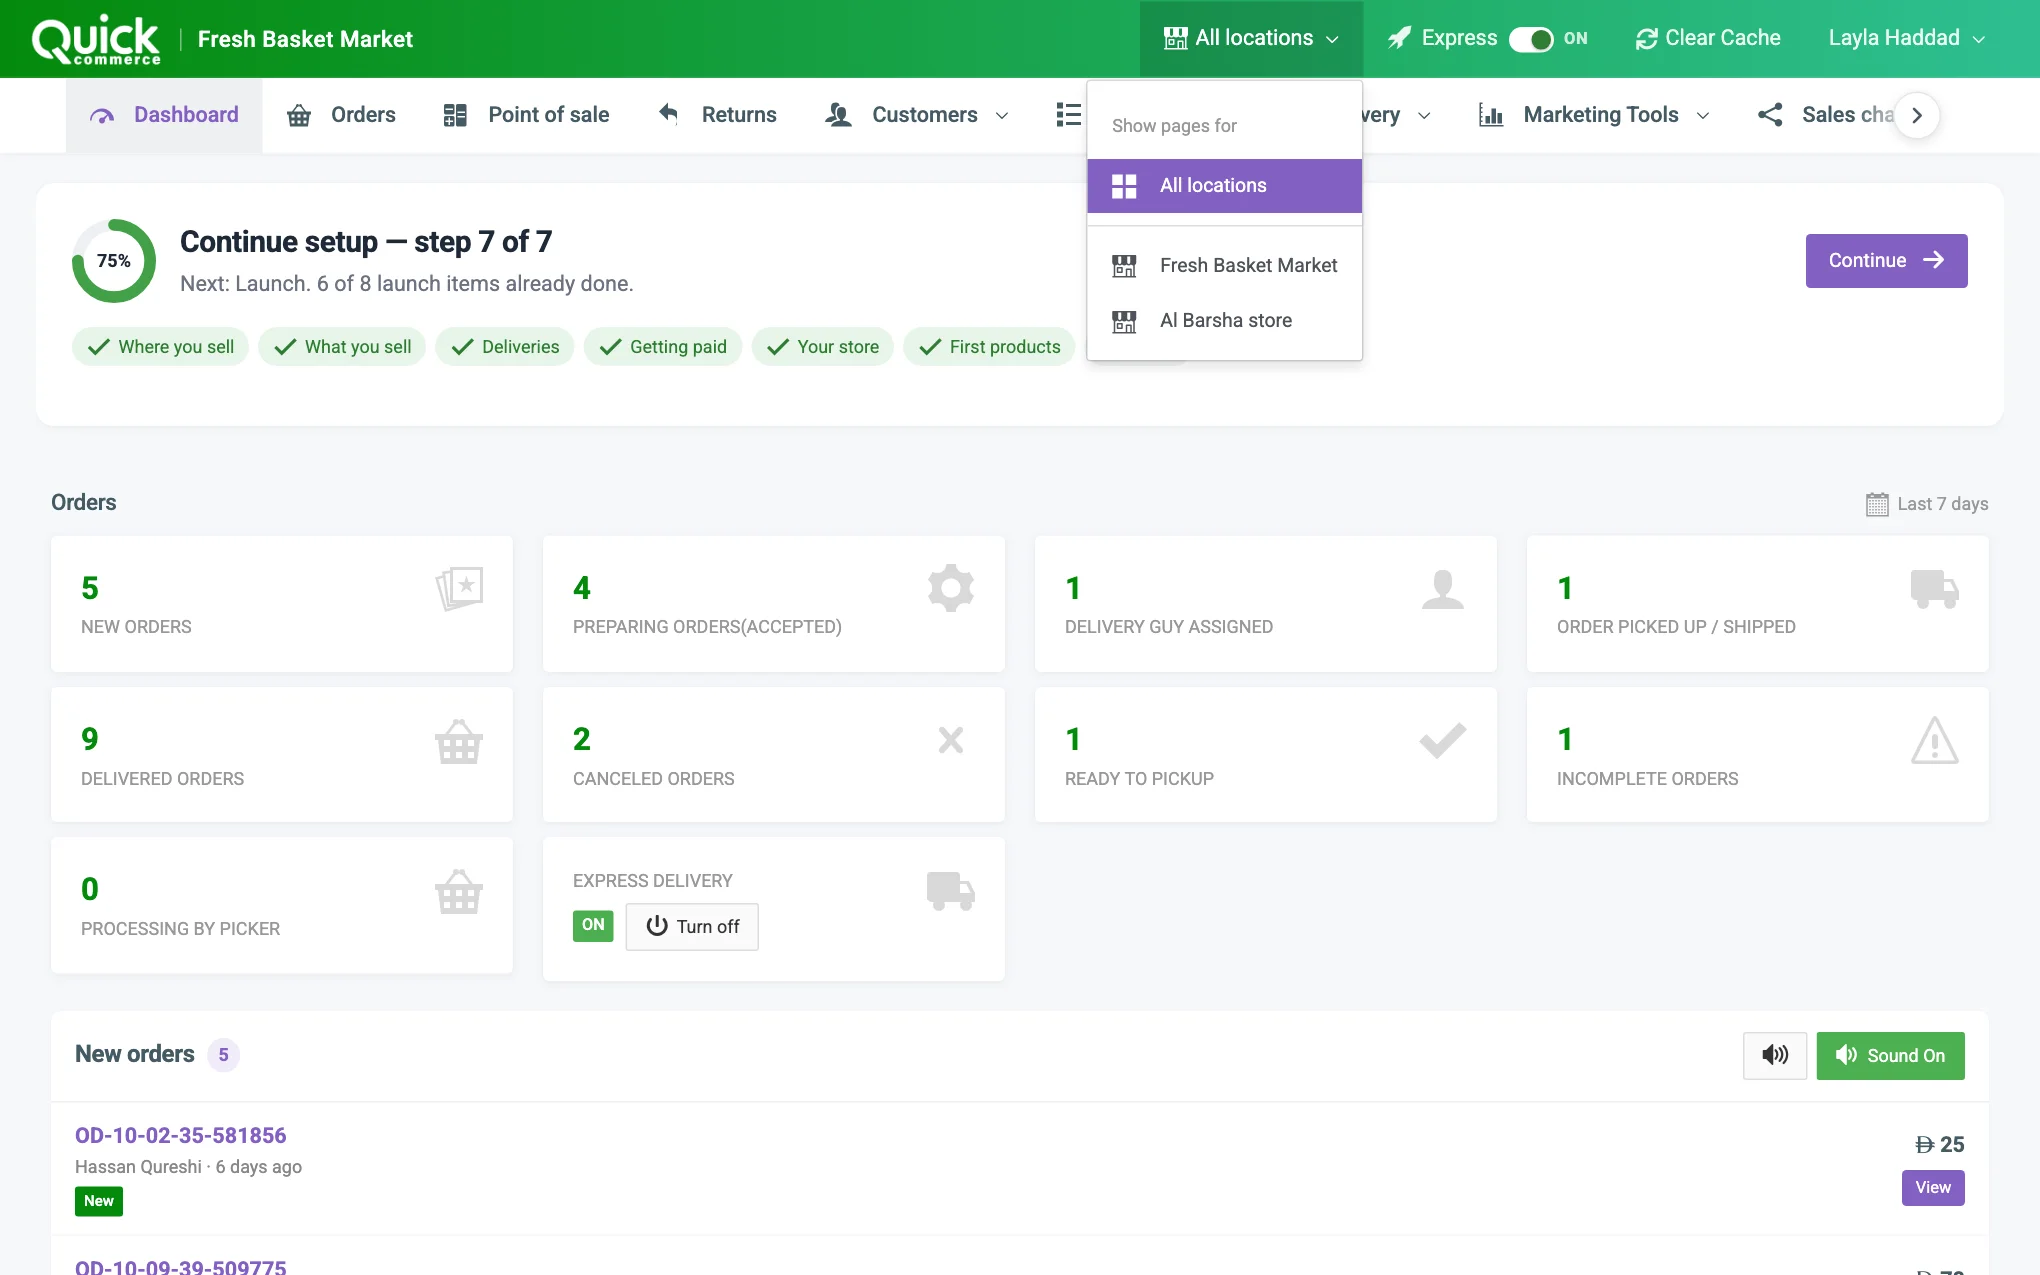This screenshot has width=2040, height=1275.
Task: Click the First products step chip
Action: [989, 347]
